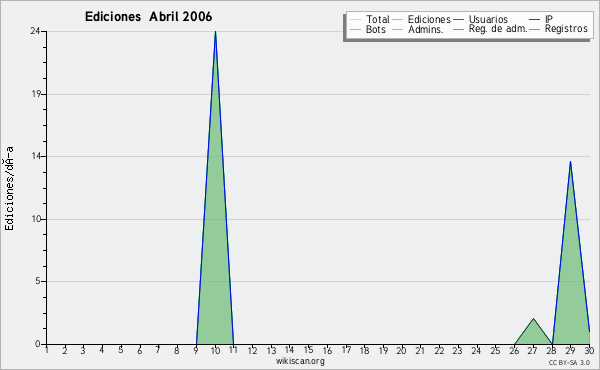The width and height of the screenshot is (600, 370).
Task: Click the y-axis label '24'
Action: pyautogui.click(x=35, y=31)
